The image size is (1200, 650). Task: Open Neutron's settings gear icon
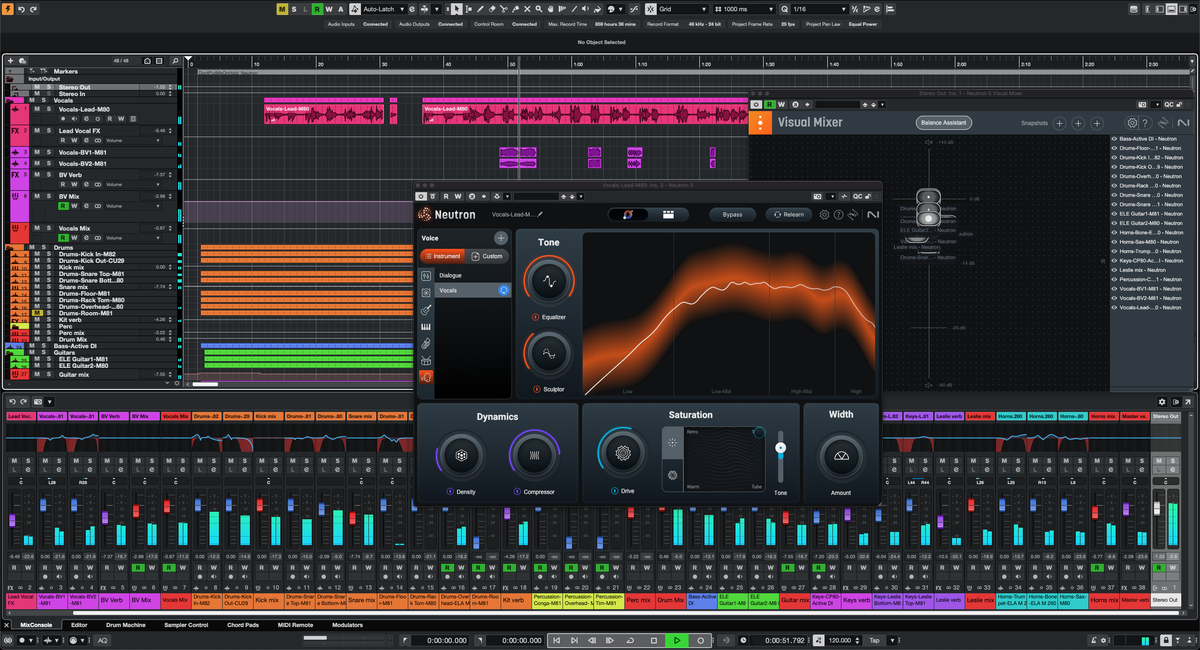coord(823,214)
